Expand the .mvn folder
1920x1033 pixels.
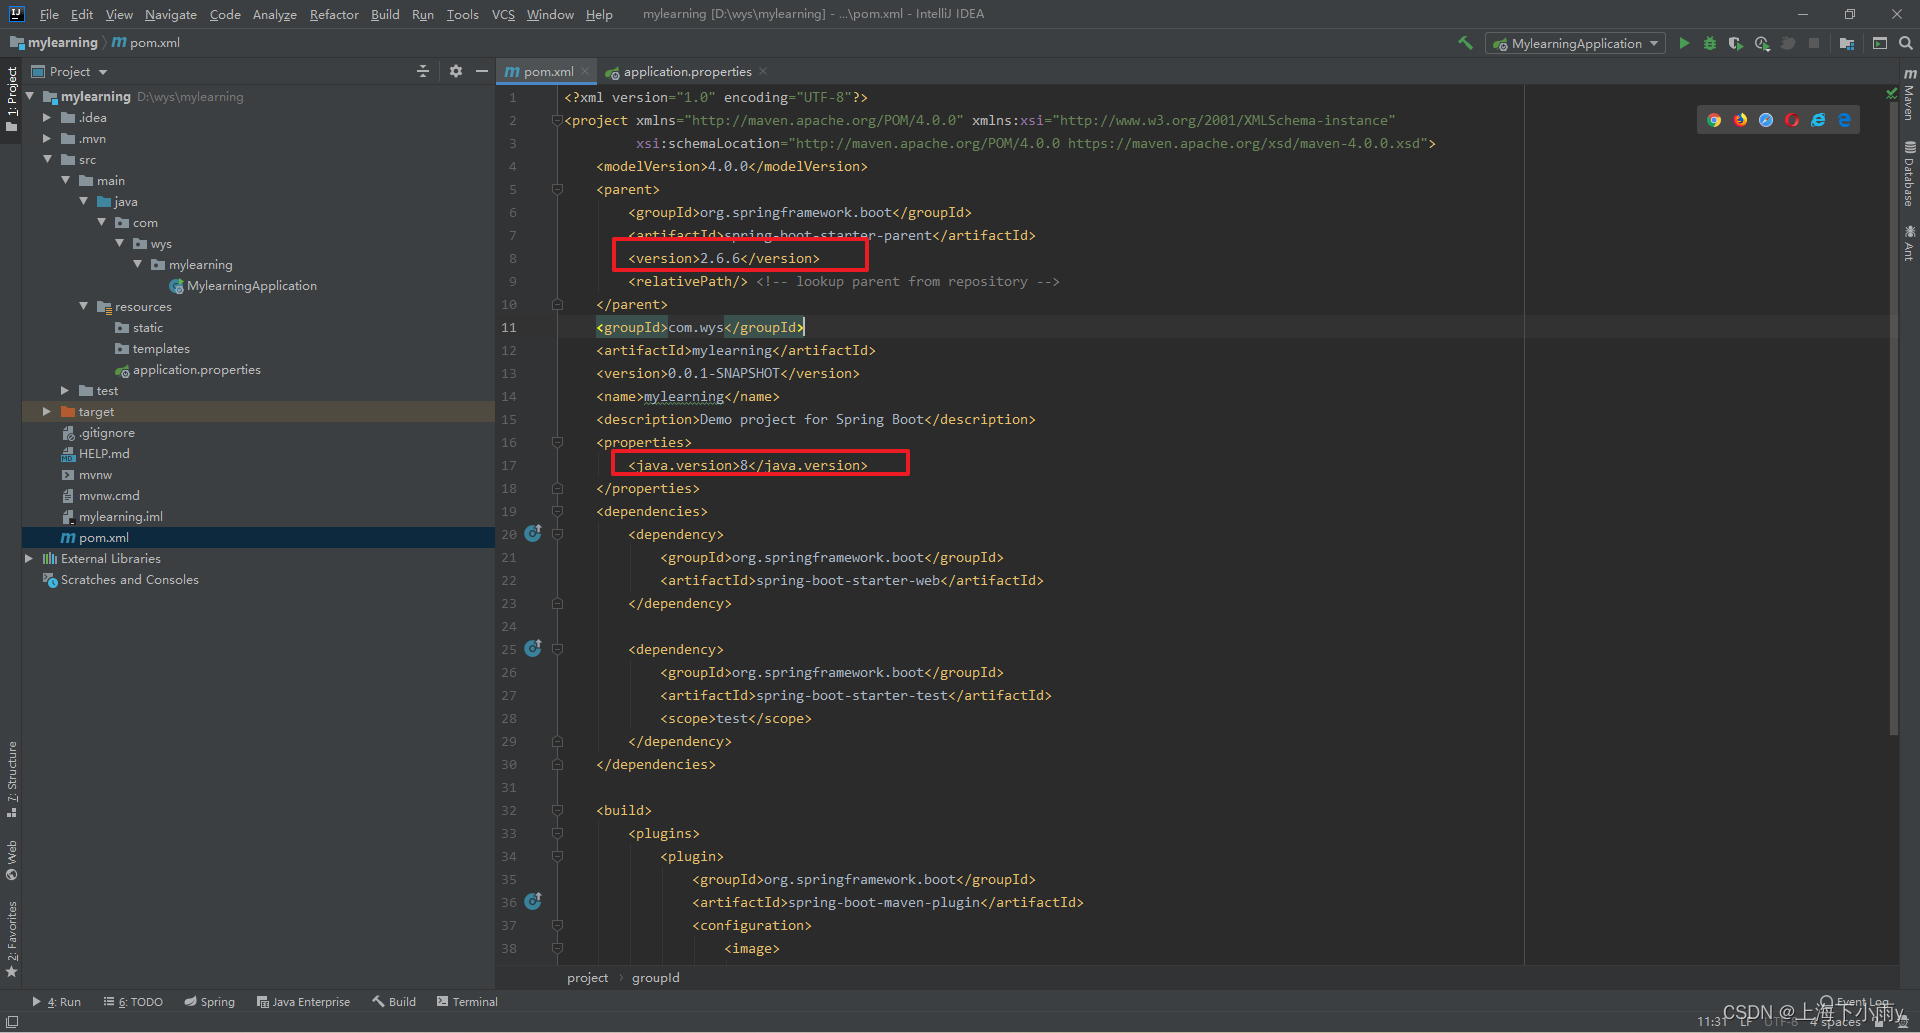pyautogui.click(x=46, y=139)
